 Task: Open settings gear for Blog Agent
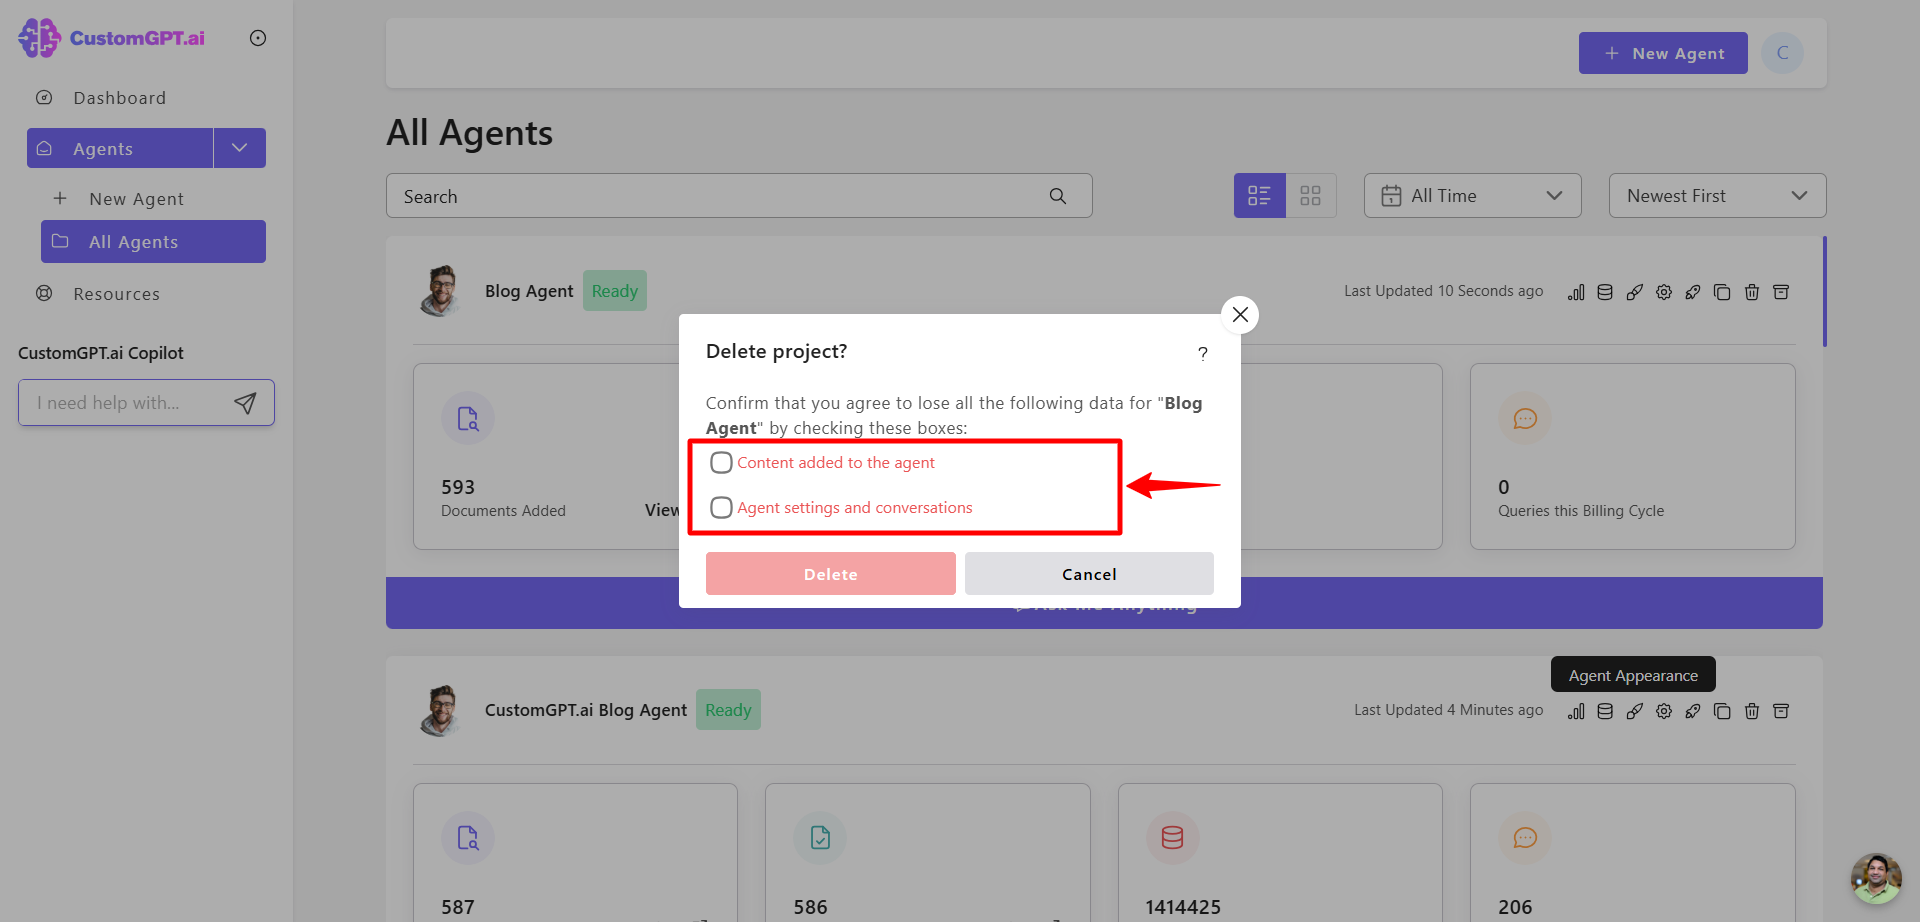[x=1664, y=292]
